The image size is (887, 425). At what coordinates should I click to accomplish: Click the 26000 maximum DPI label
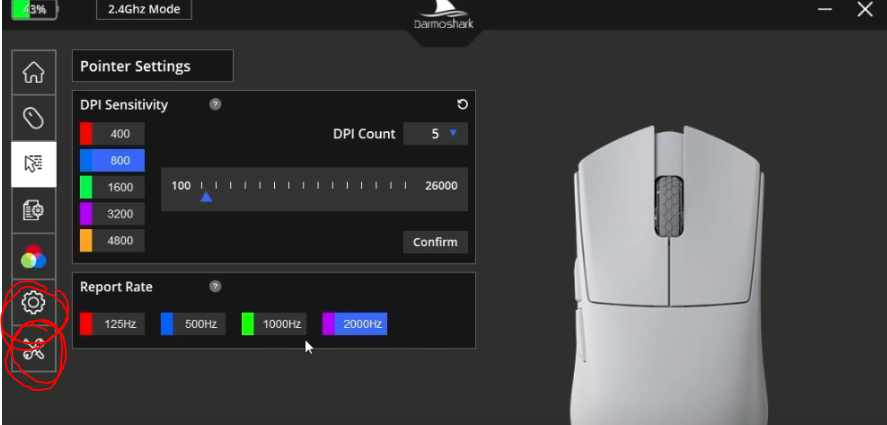click(441, 186)
